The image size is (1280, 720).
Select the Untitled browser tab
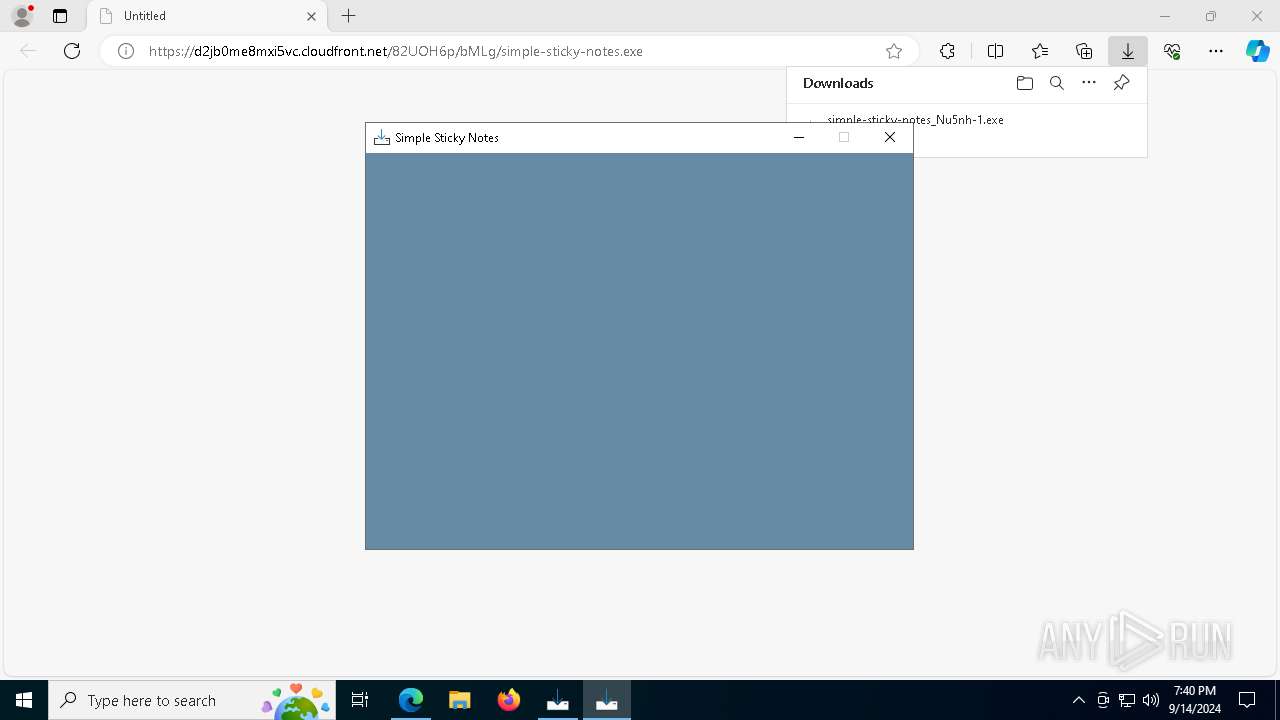pos(208,16)
